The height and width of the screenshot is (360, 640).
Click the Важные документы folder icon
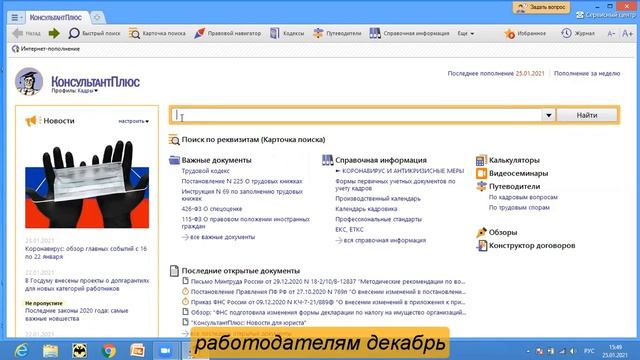[x=174, y=160]
